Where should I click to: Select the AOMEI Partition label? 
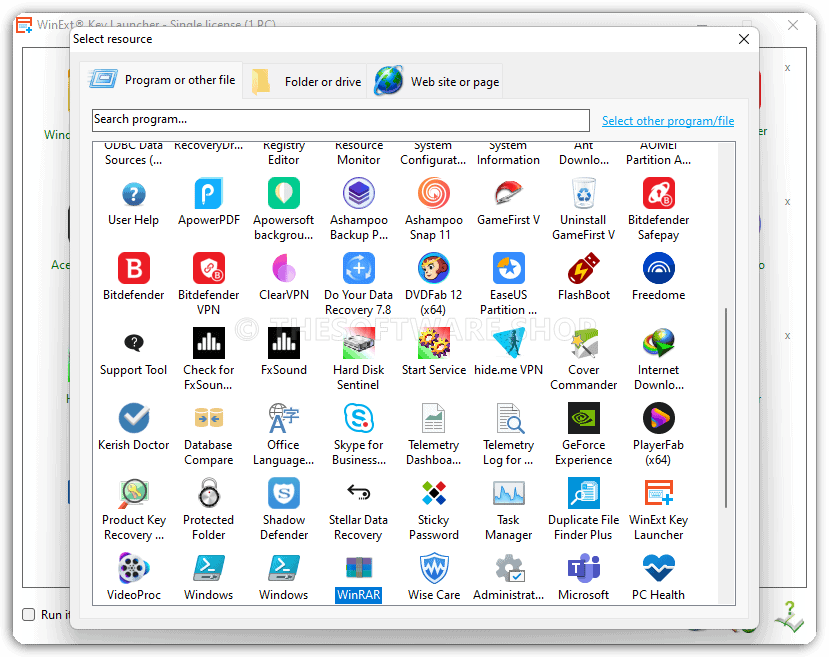pos(659,153)
